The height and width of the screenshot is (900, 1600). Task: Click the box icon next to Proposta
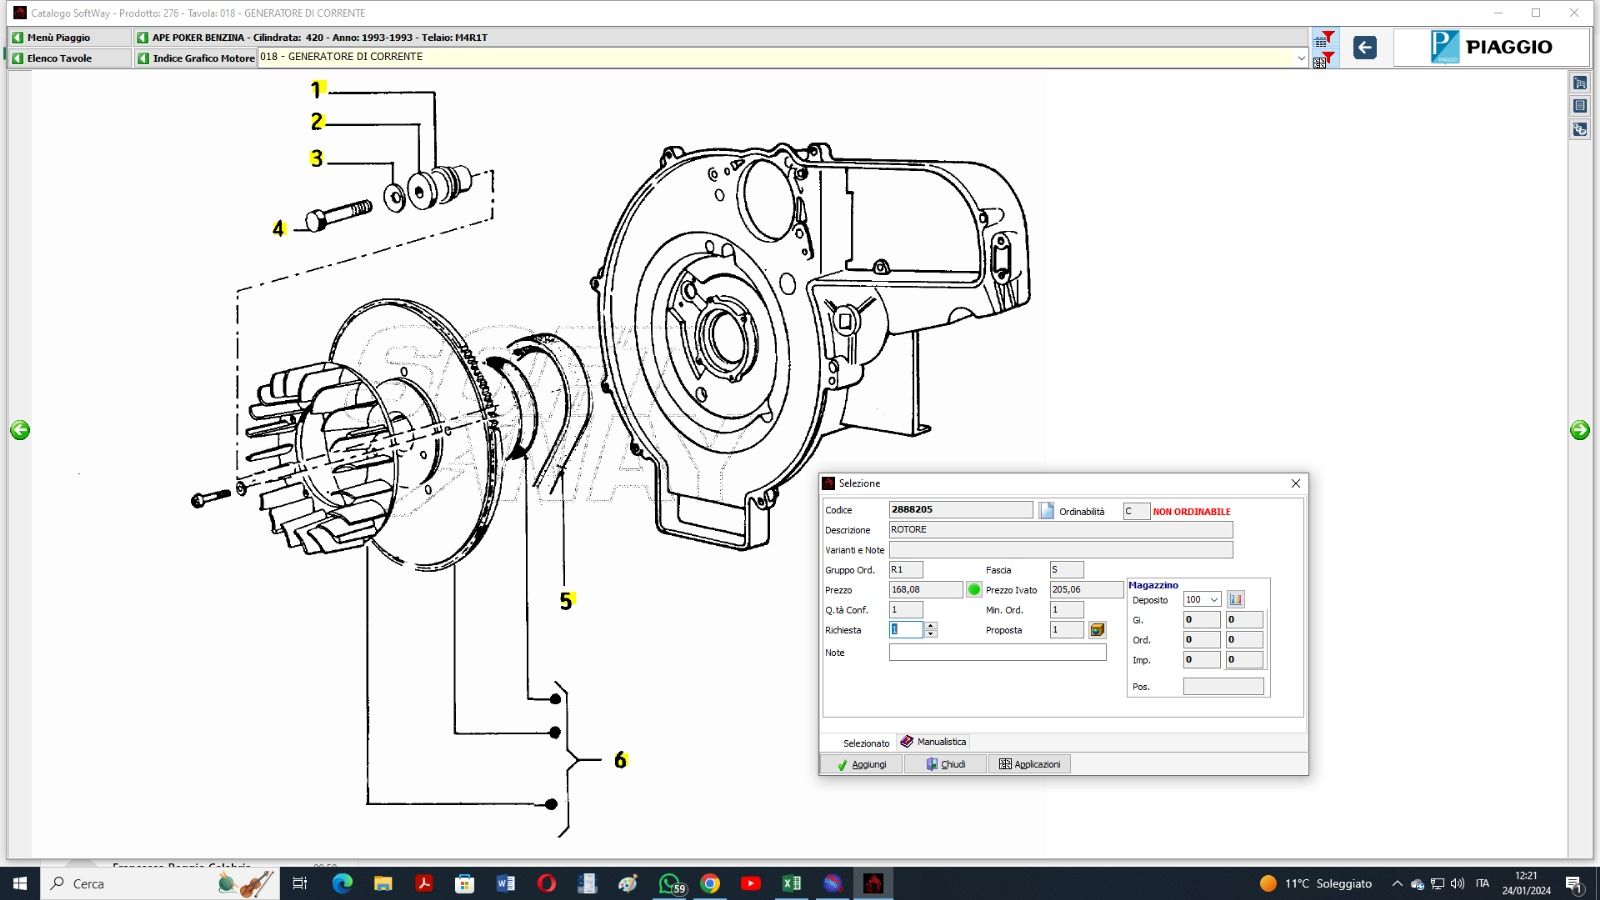(x=1097, y=630)
